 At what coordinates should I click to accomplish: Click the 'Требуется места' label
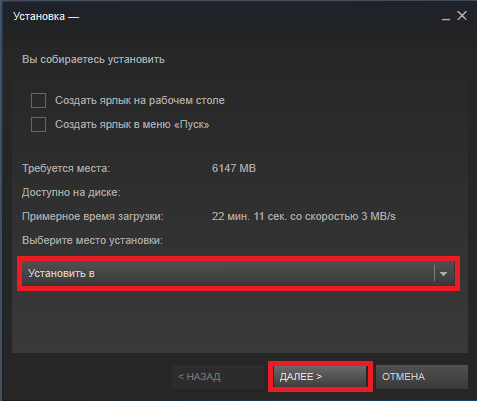point(66,168)
